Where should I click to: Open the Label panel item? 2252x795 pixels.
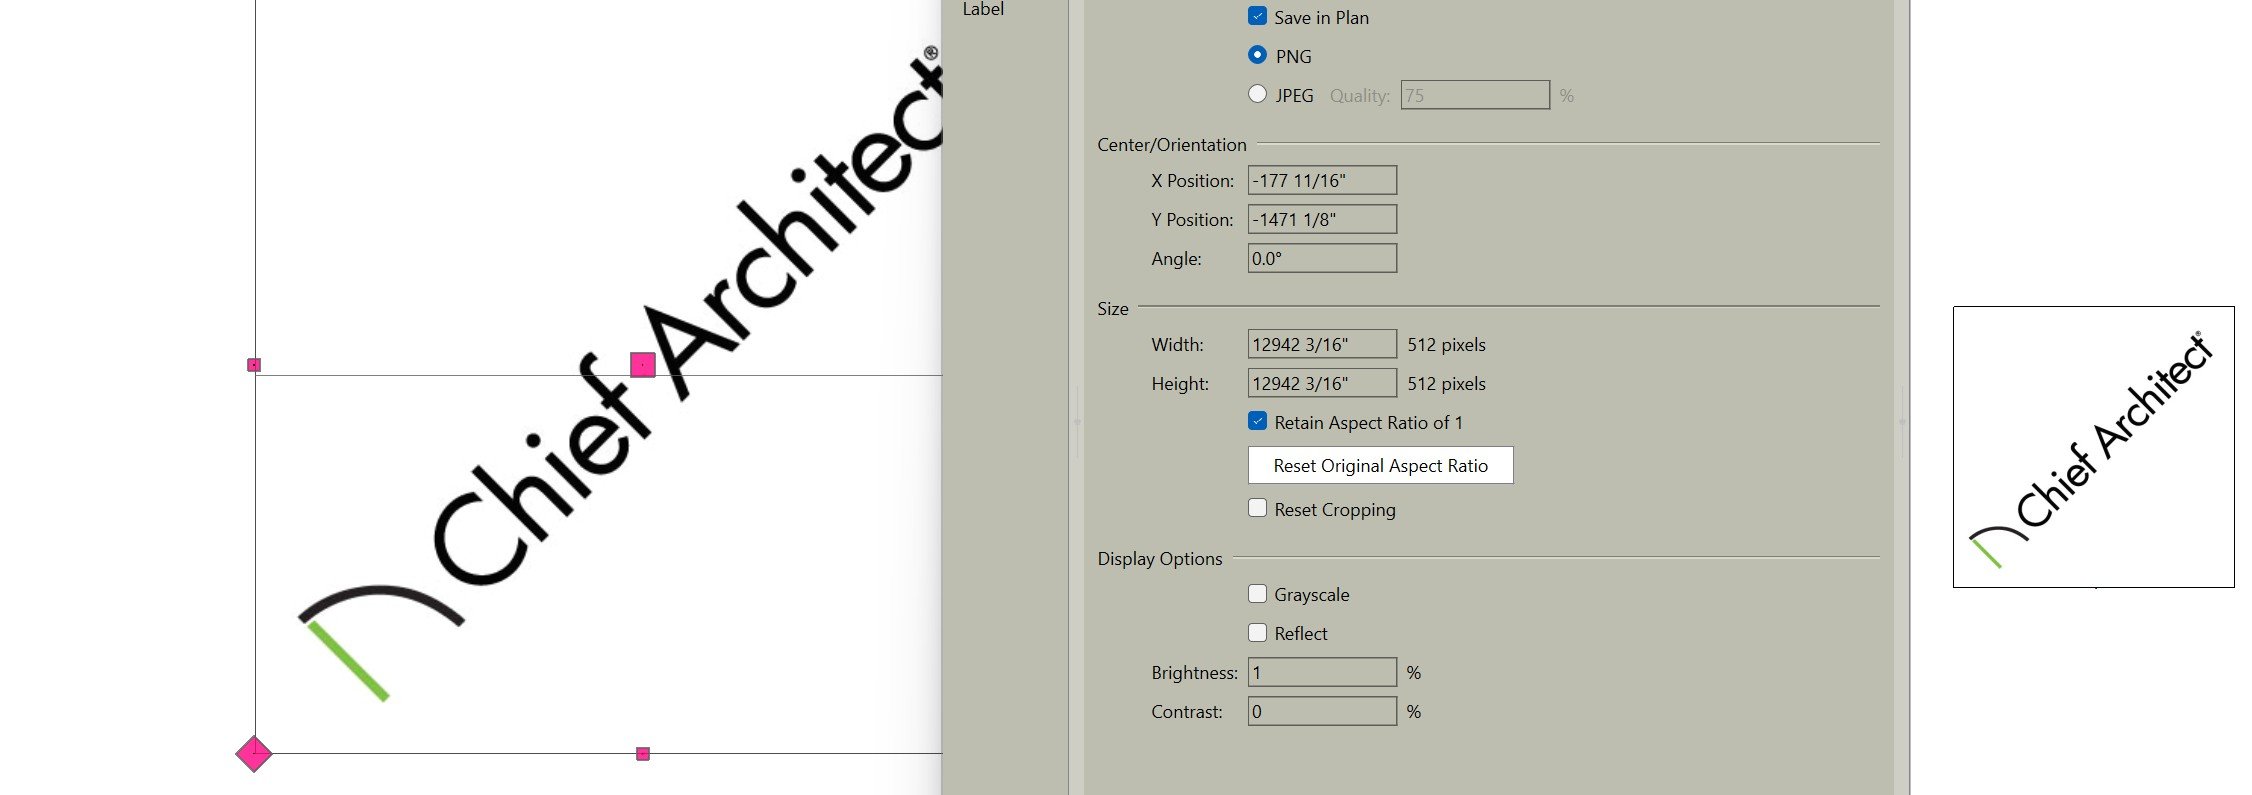(x=983, y=9)
